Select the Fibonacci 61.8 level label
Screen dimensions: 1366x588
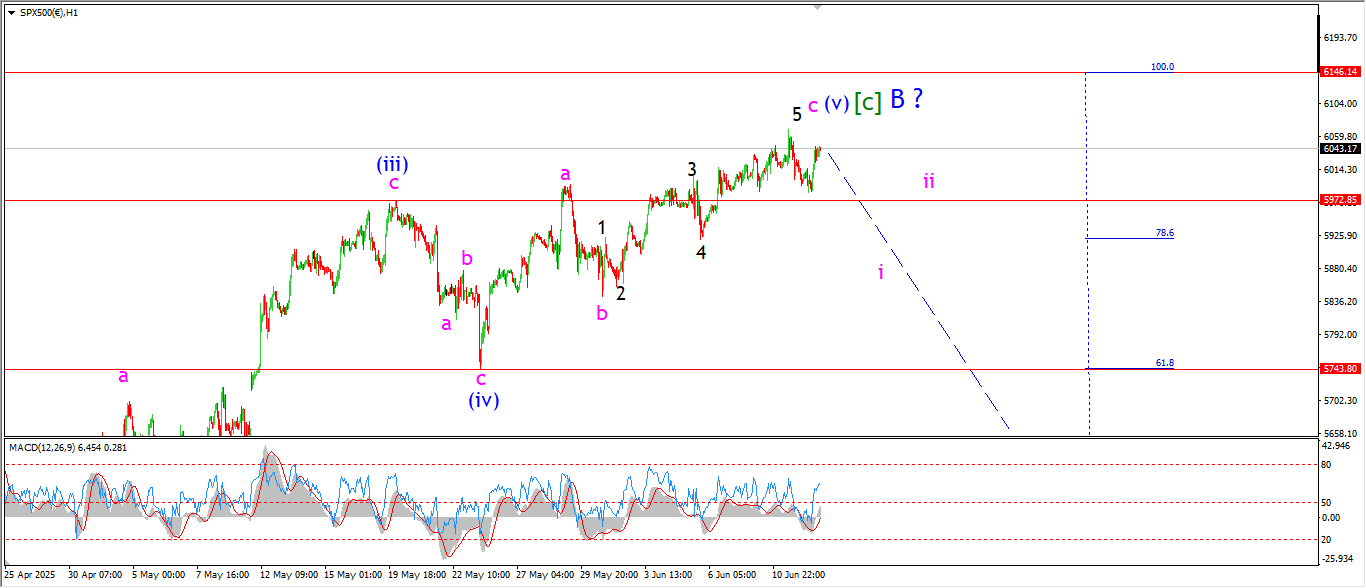coord(1164,363)
